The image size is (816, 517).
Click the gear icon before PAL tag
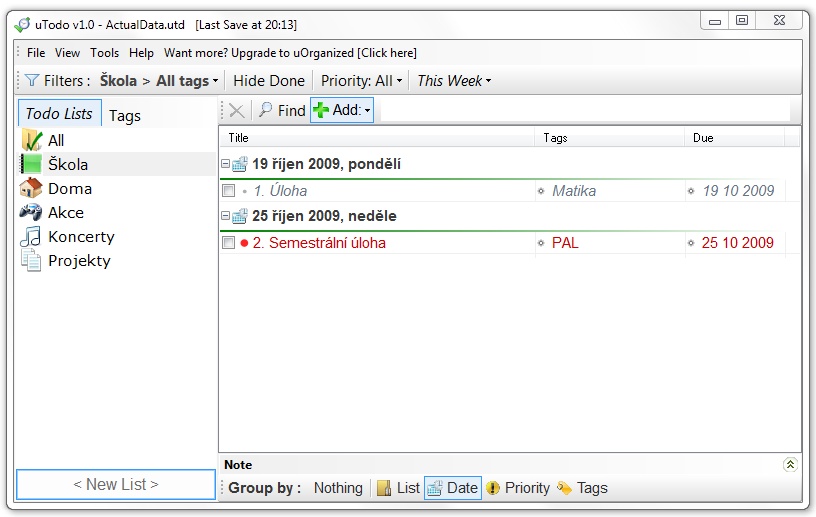[541, 243]
